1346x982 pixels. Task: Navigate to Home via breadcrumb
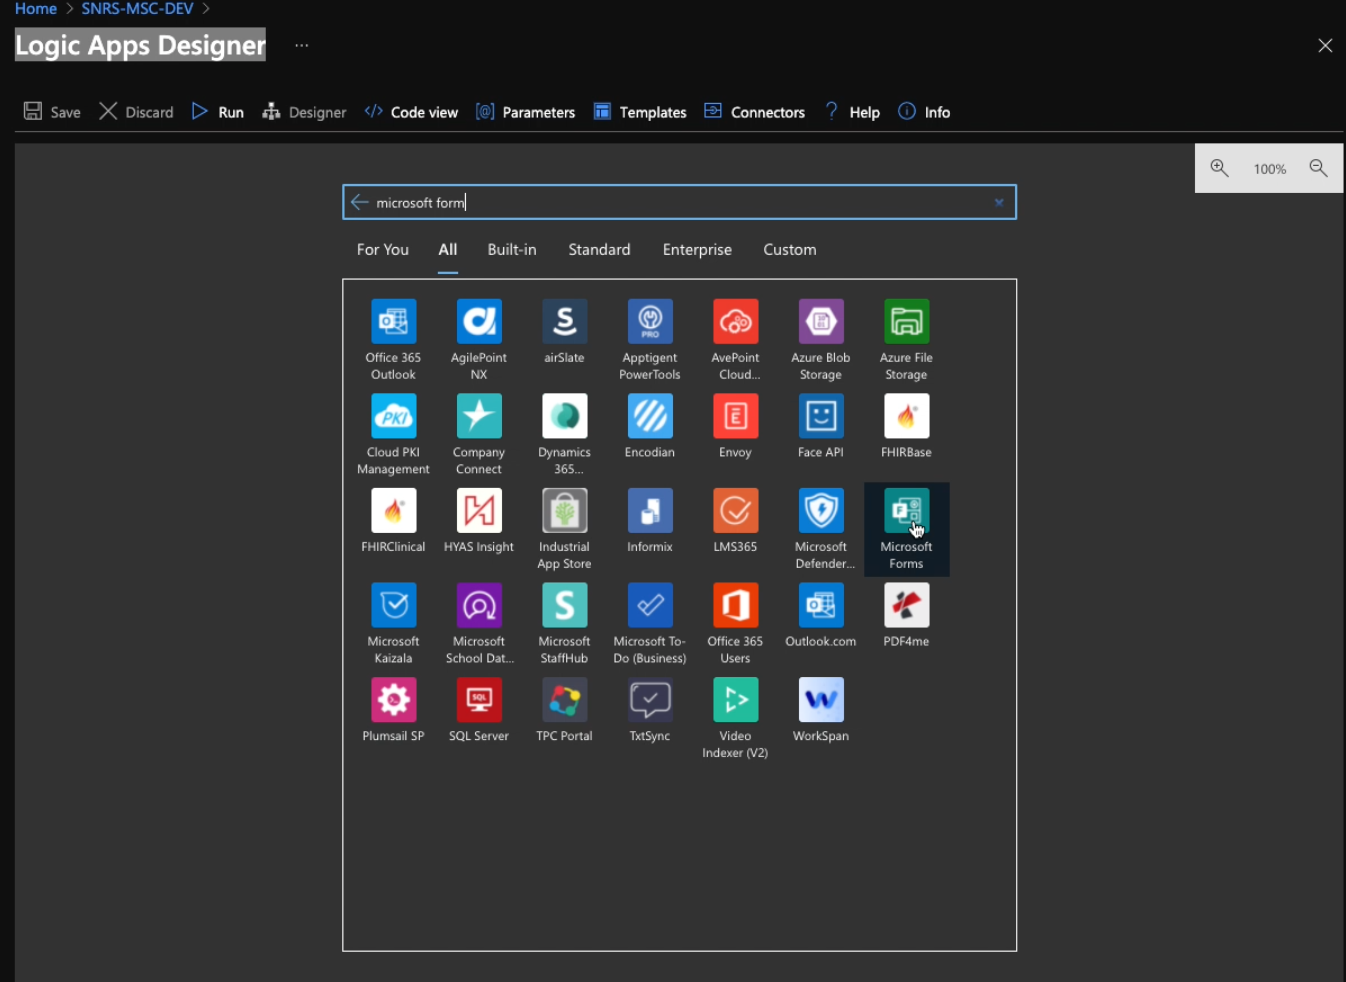pos(36,8)
